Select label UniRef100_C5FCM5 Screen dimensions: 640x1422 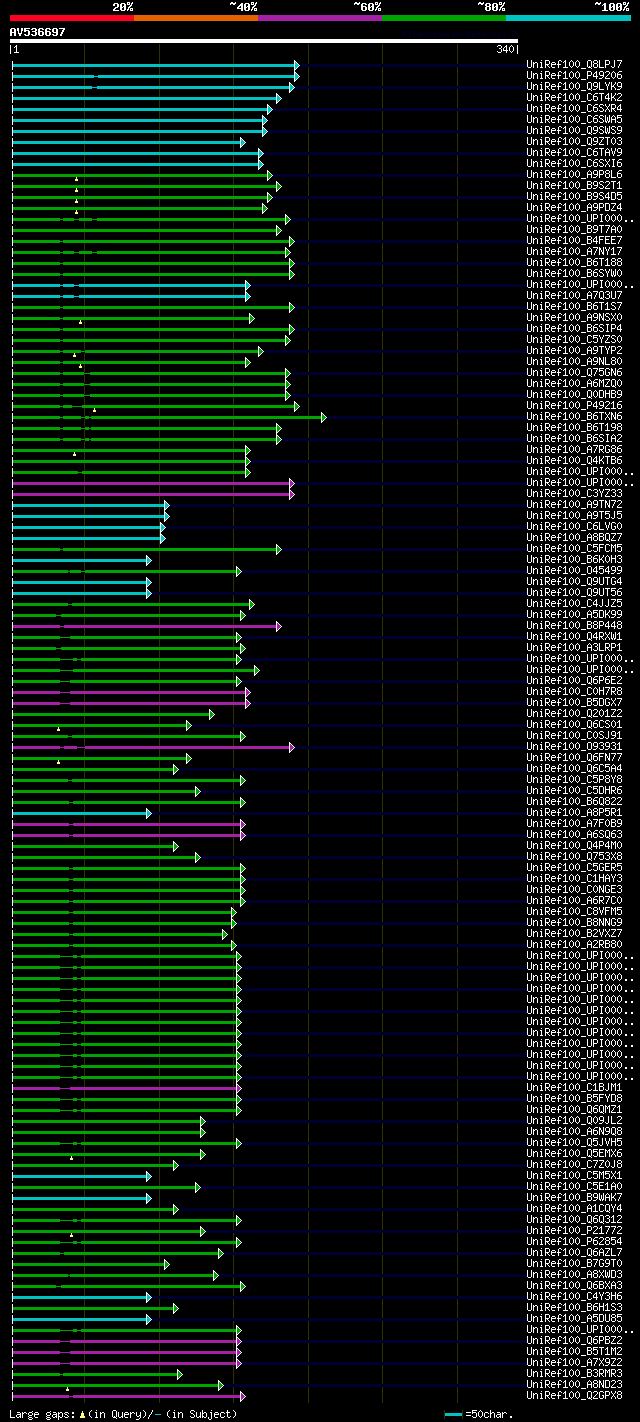575,548
